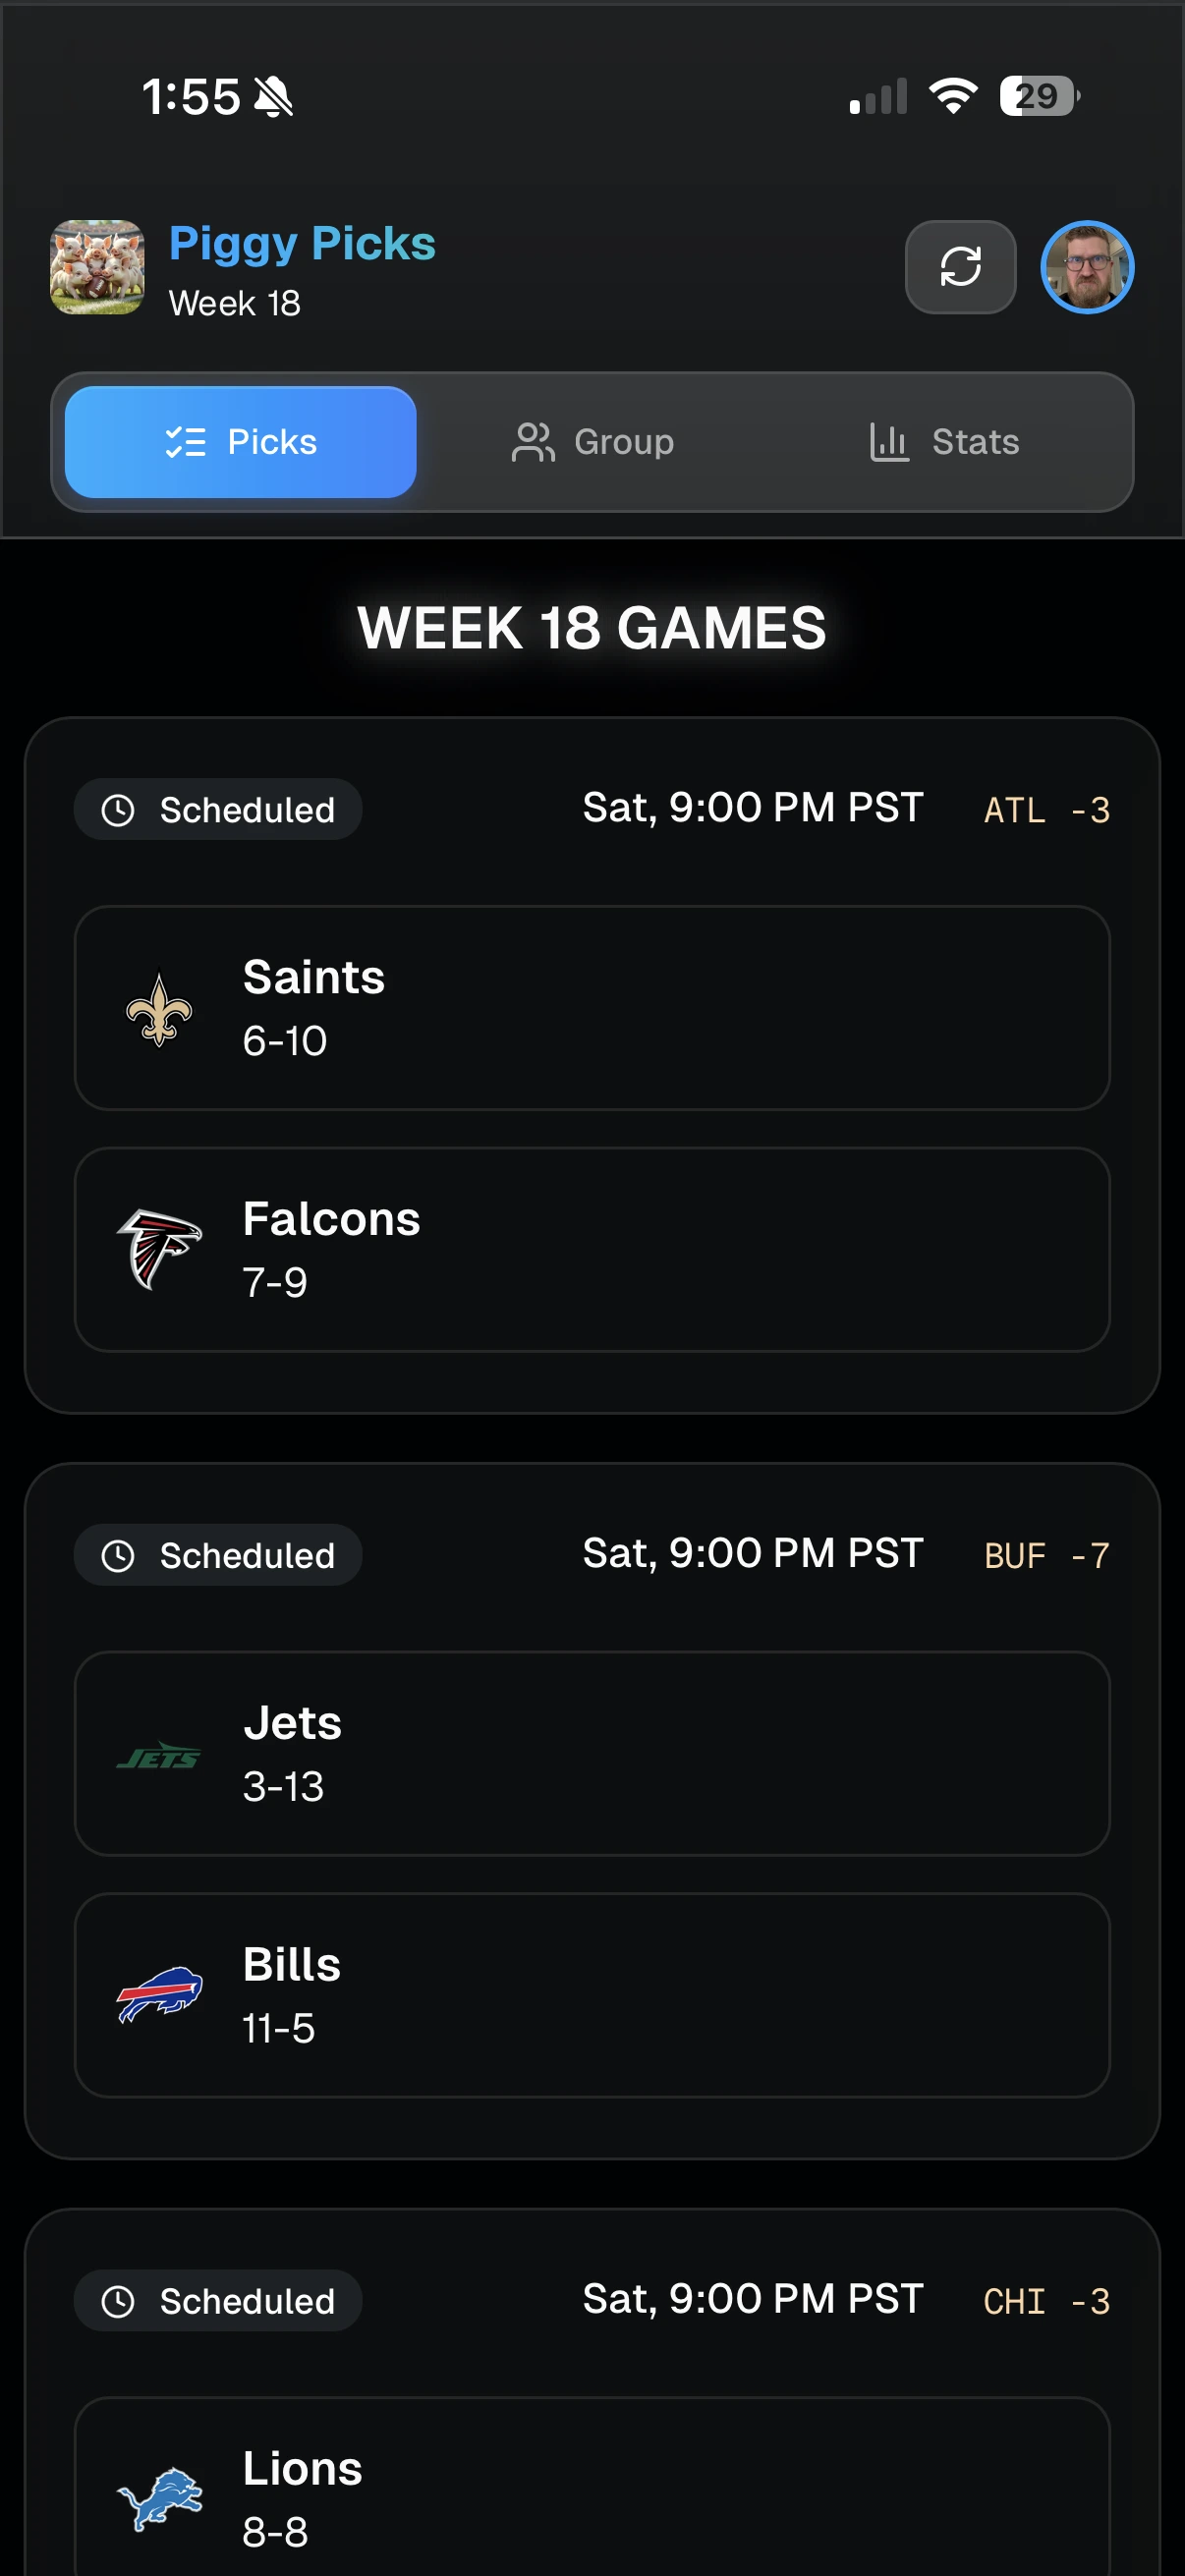Pick the Saints to win
The width and height of the screenshot is (1185, 2576).
click(592, 1008)
